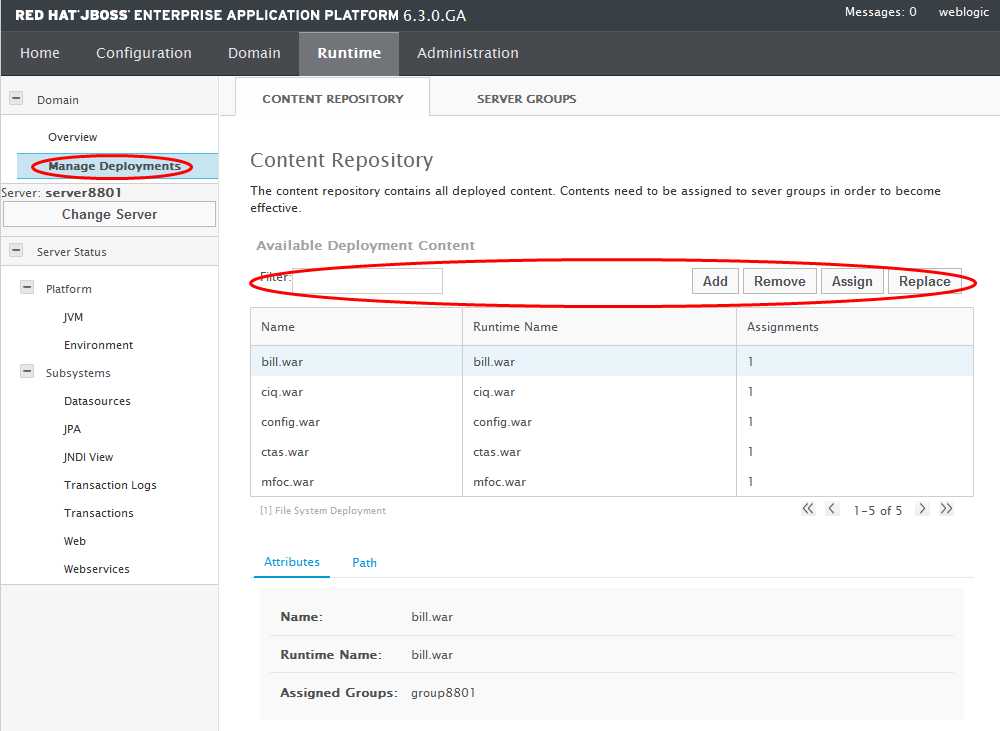Open Messages: 0 in header
1000x731 pixels.
tap(880, 12)
